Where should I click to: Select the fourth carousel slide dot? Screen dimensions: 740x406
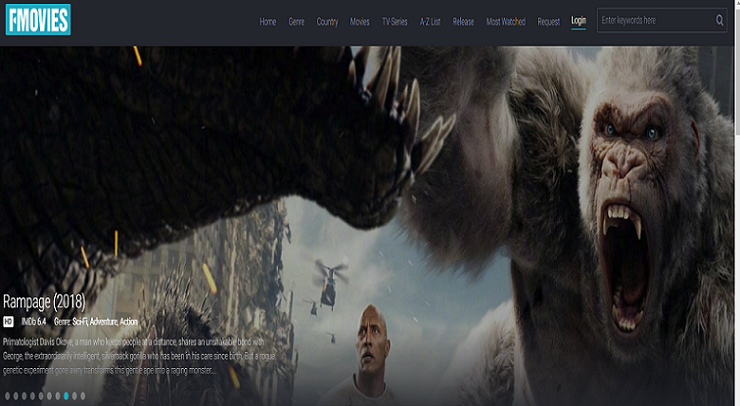33,396
